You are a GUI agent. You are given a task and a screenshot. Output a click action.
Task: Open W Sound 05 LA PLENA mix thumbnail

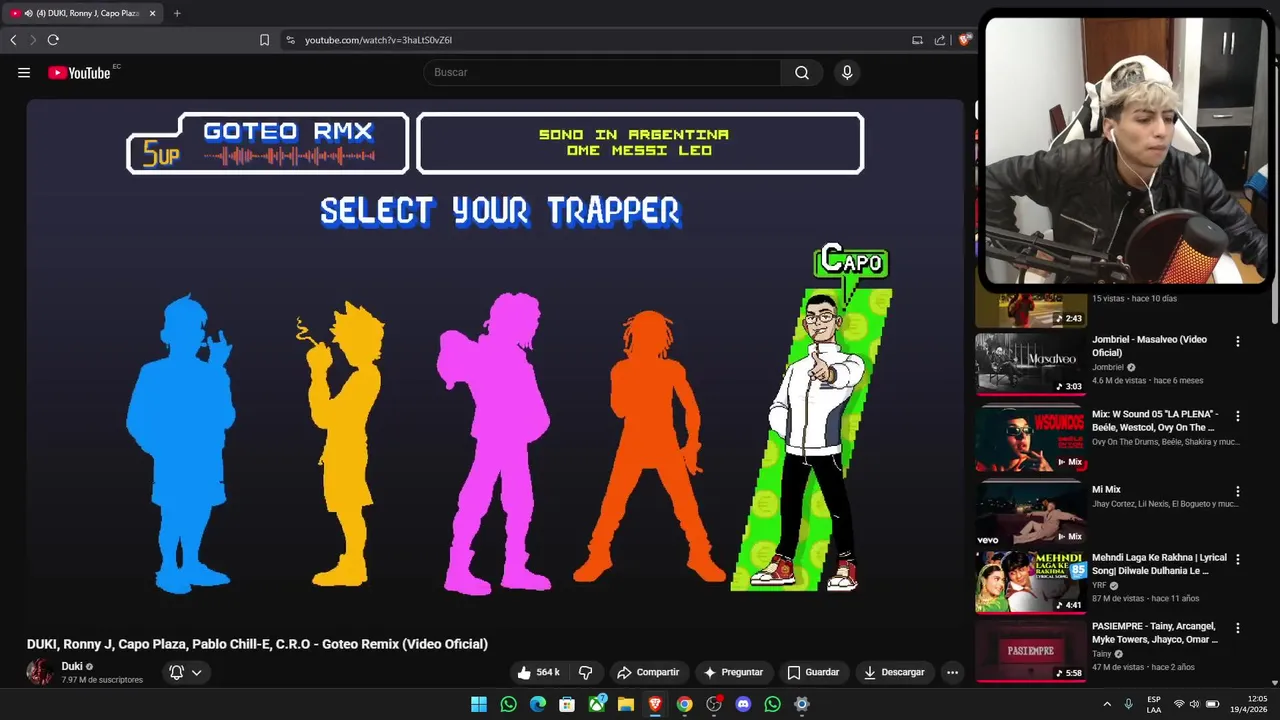point(1030,438)
